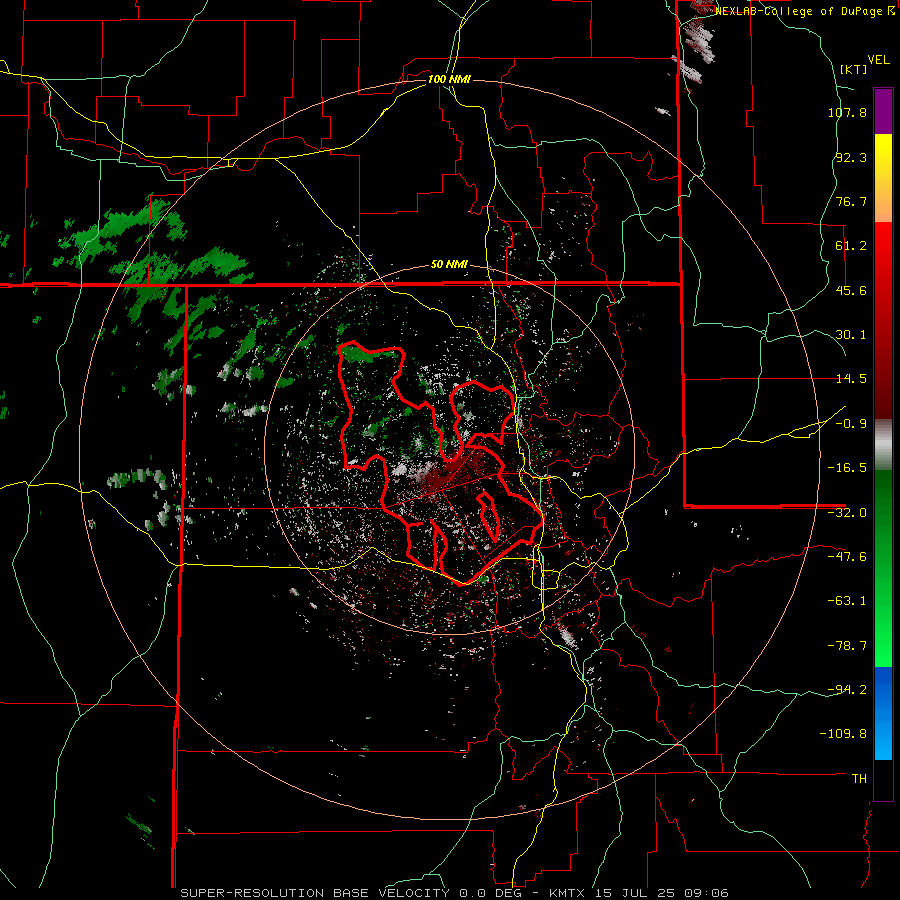Image resolution: width=900 pixels, height=900 pixels.
Task: Click the NEXLAB-College of DuPage credit text
Action: click(804, 11)
